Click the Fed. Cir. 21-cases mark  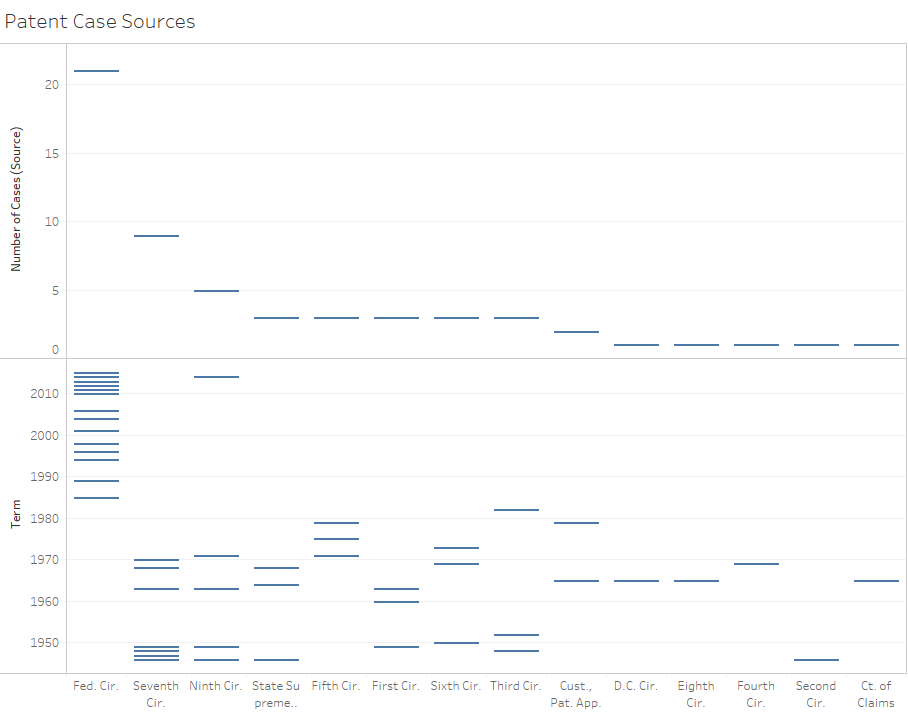(96, 71)
